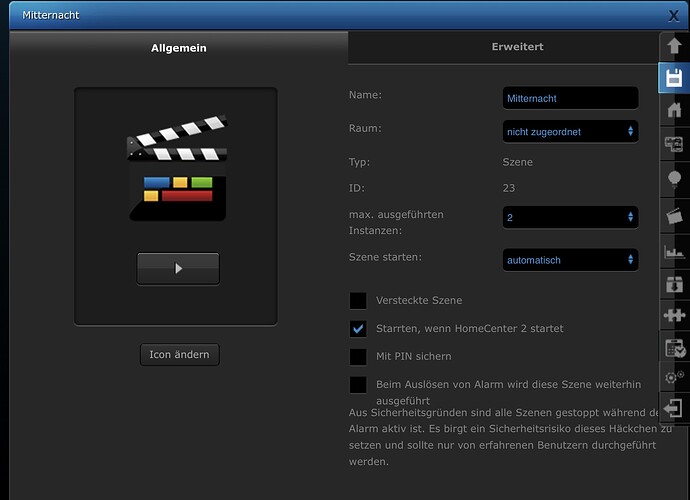Click the up arrow sidebar icon
Image resolution: width=690 pixels, height=500 pixels.
pos(674,46)
